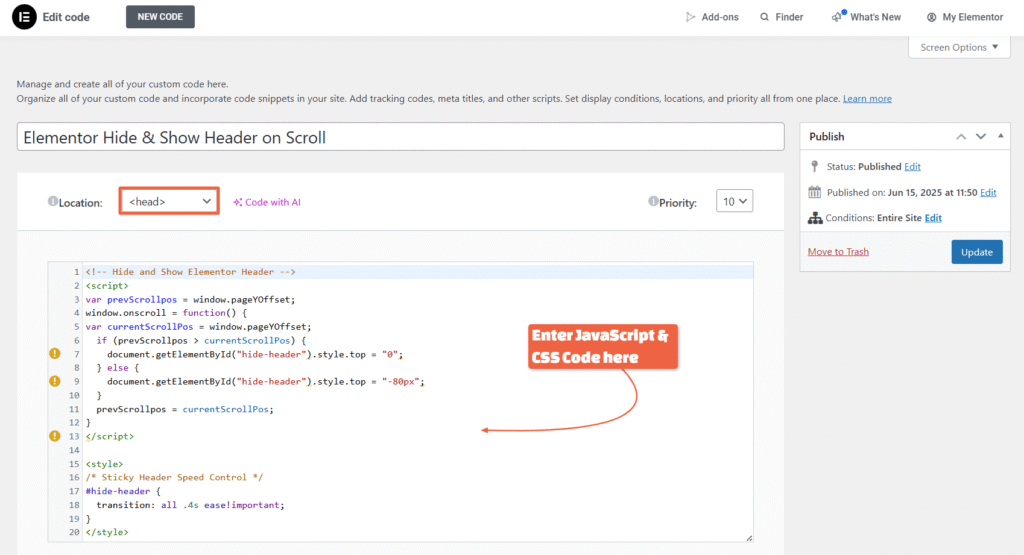This screenshot has height=555, width=1024.
Task: Click the '<style>' tag on line 15
Action: 104,464
